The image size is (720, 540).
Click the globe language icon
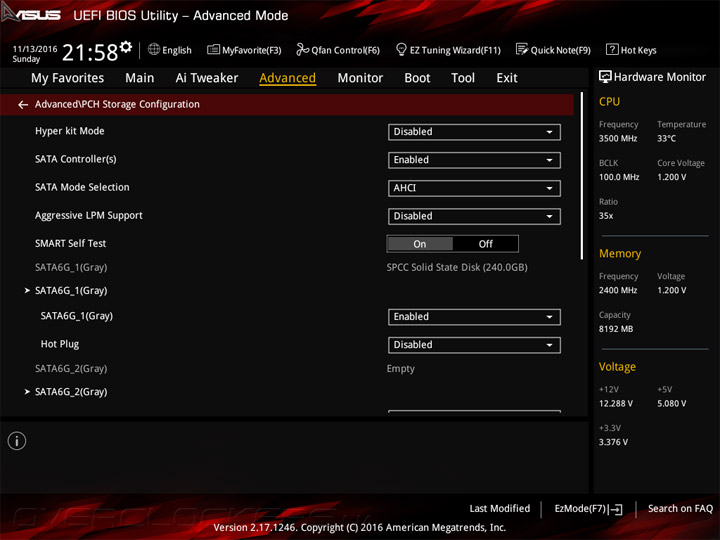154,49
